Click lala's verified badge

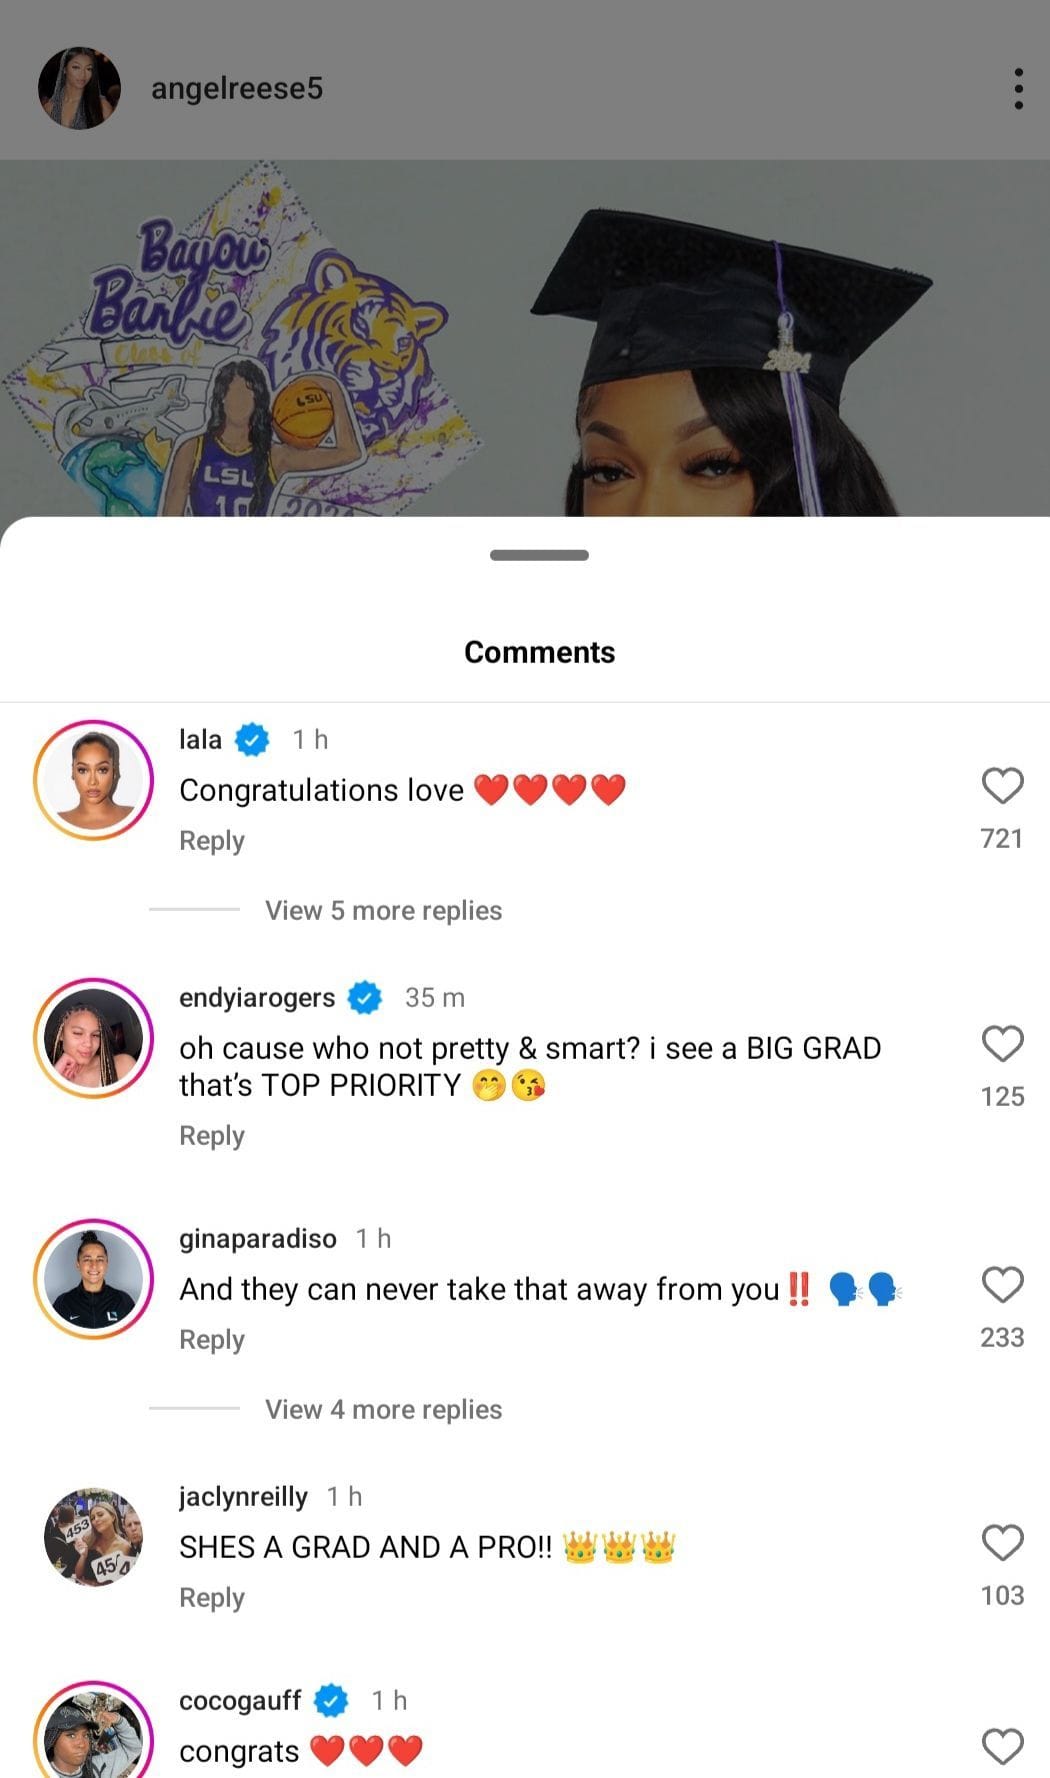[249, 739]
